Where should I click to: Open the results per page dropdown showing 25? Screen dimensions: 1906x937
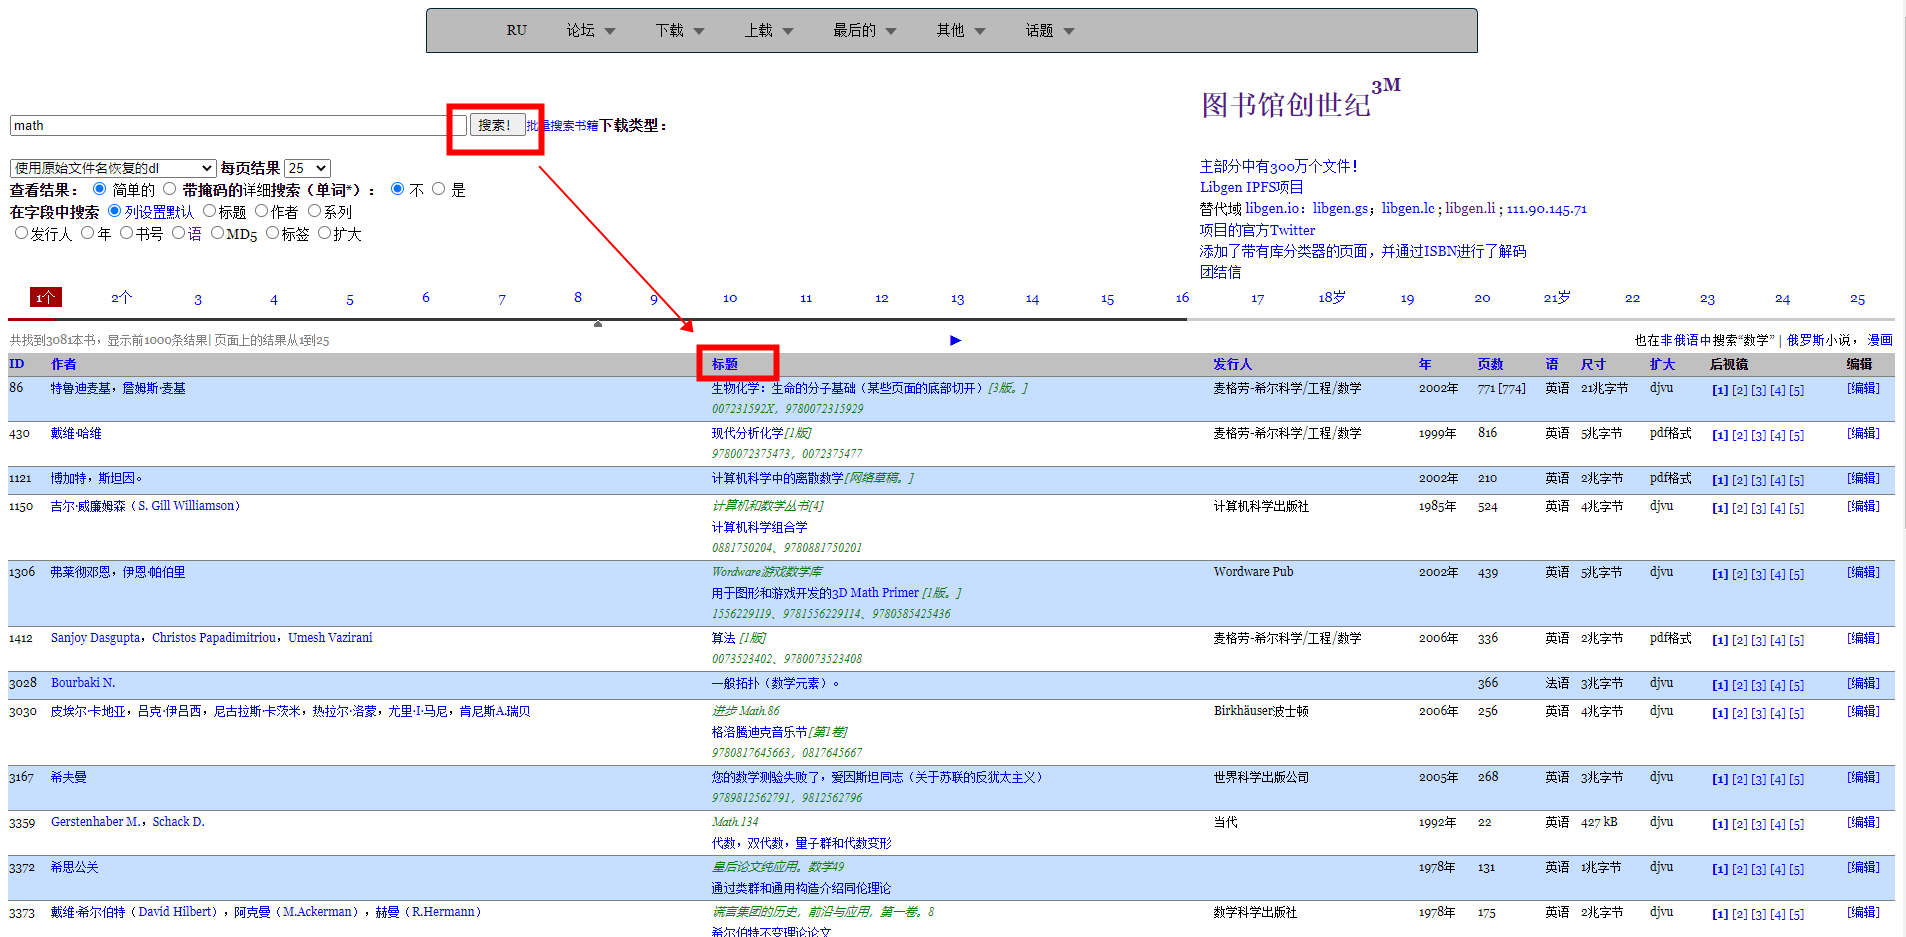coord(307,168)
